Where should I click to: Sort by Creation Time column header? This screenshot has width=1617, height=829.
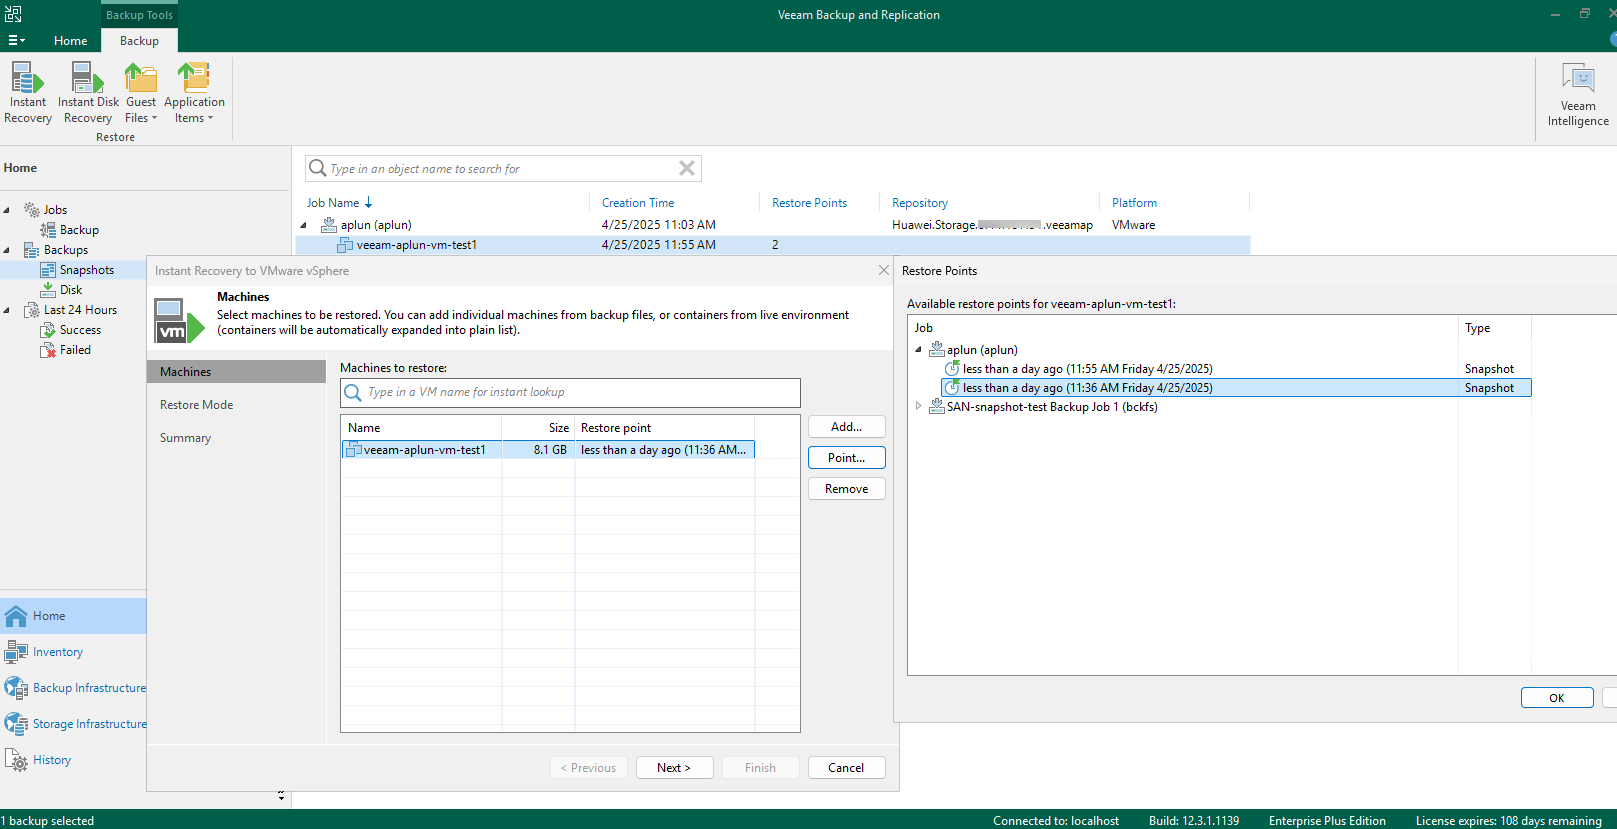[638, 203]
